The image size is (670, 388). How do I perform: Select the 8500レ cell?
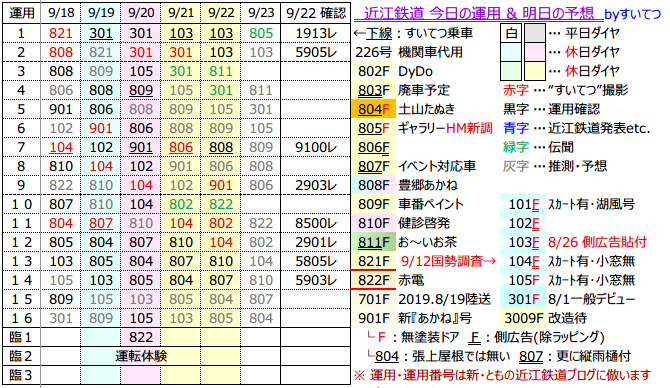(315, 223)
